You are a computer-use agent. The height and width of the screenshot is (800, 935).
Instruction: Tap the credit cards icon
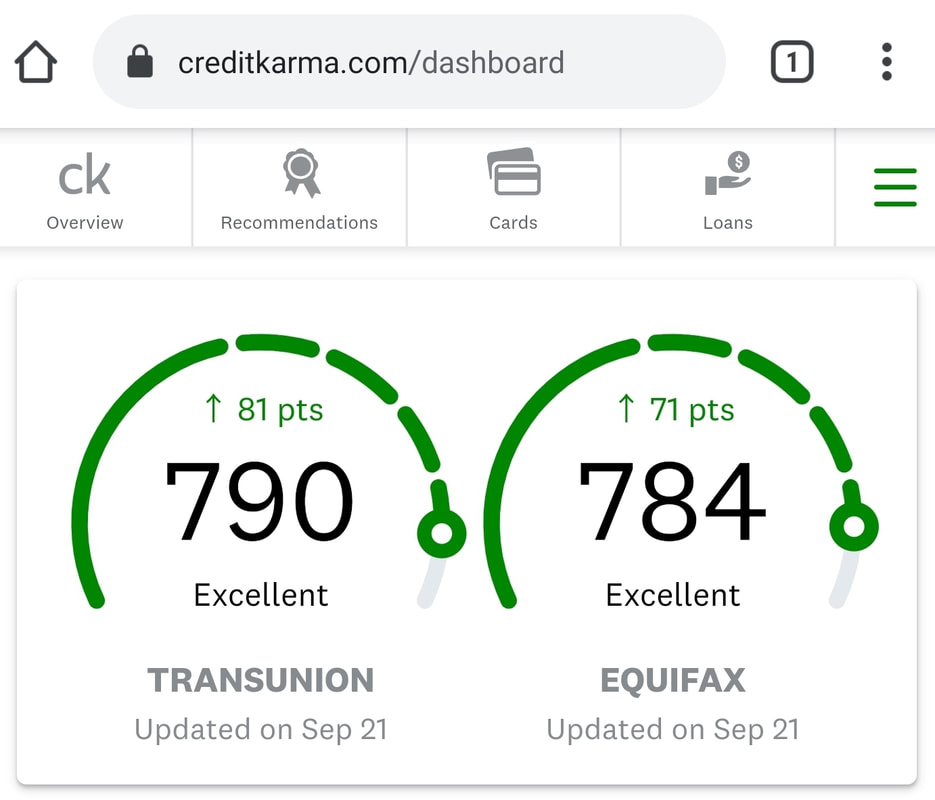pyautogui.click(x=514, y=172)
